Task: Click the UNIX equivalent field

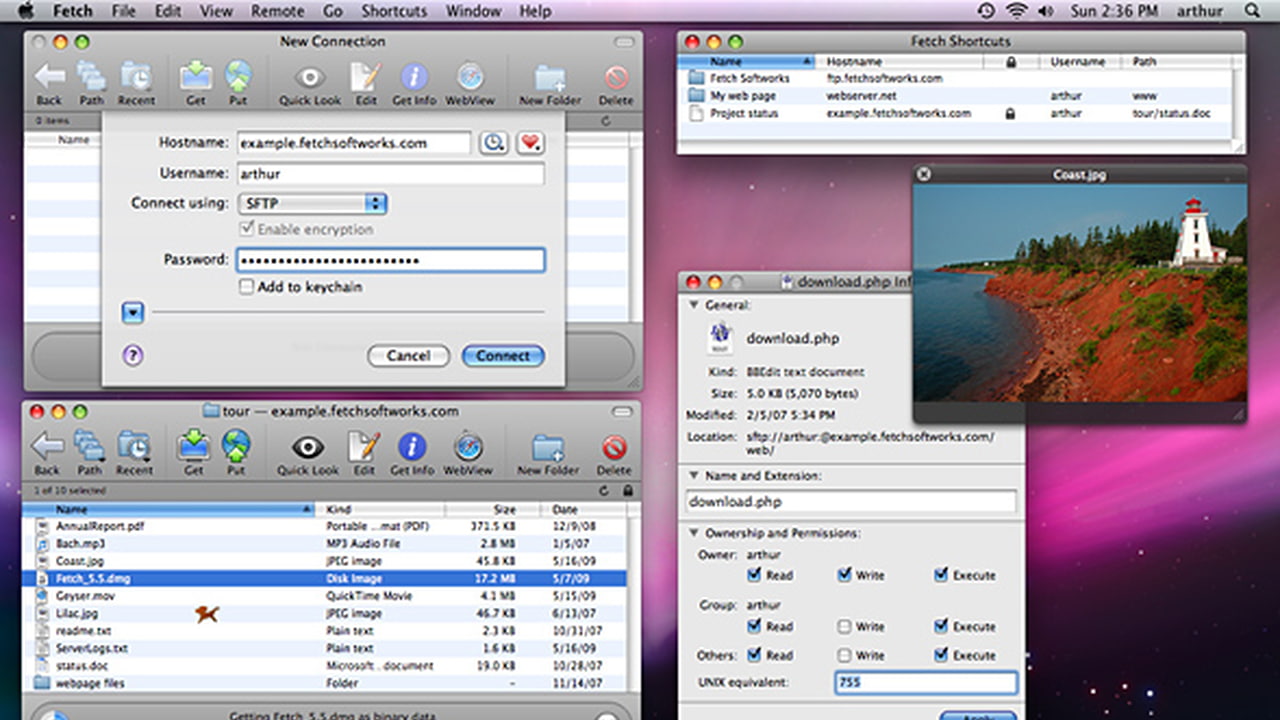Action: [926, 683]
